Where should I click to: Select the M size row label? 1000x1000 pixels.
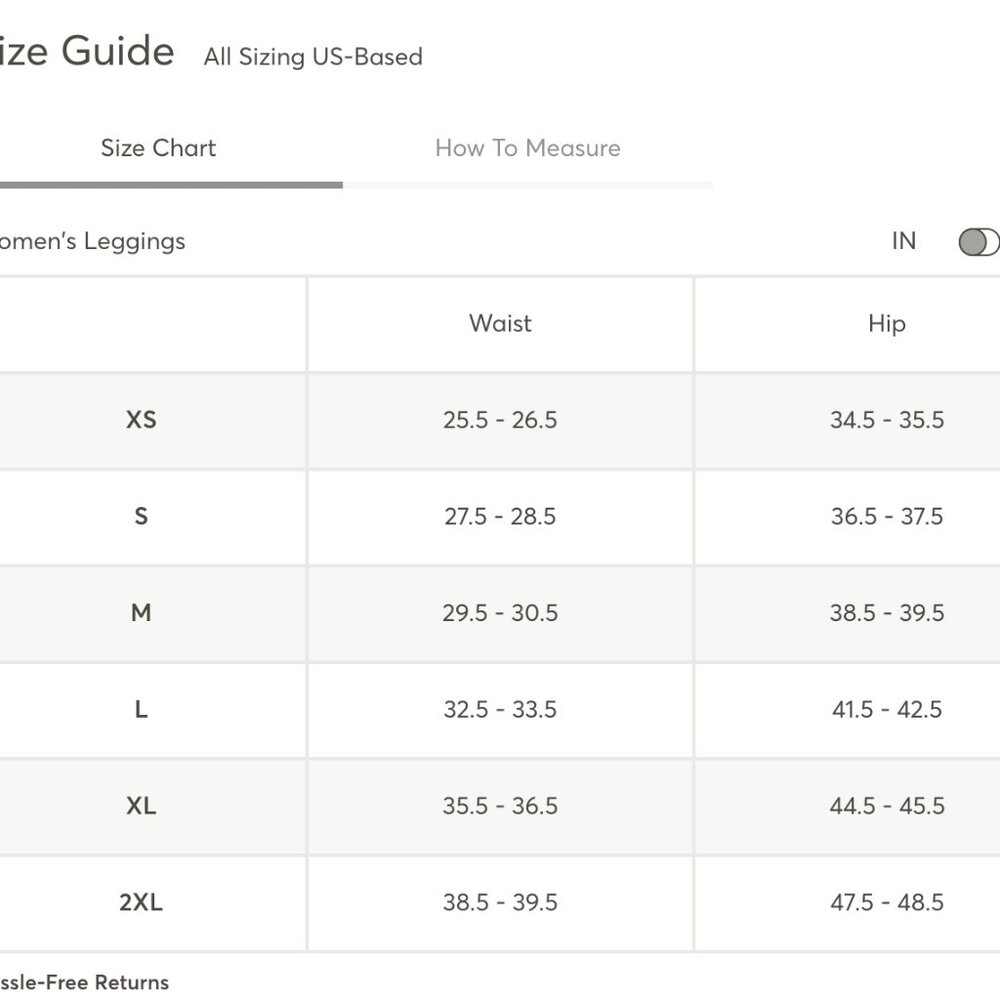pos(141,613)
